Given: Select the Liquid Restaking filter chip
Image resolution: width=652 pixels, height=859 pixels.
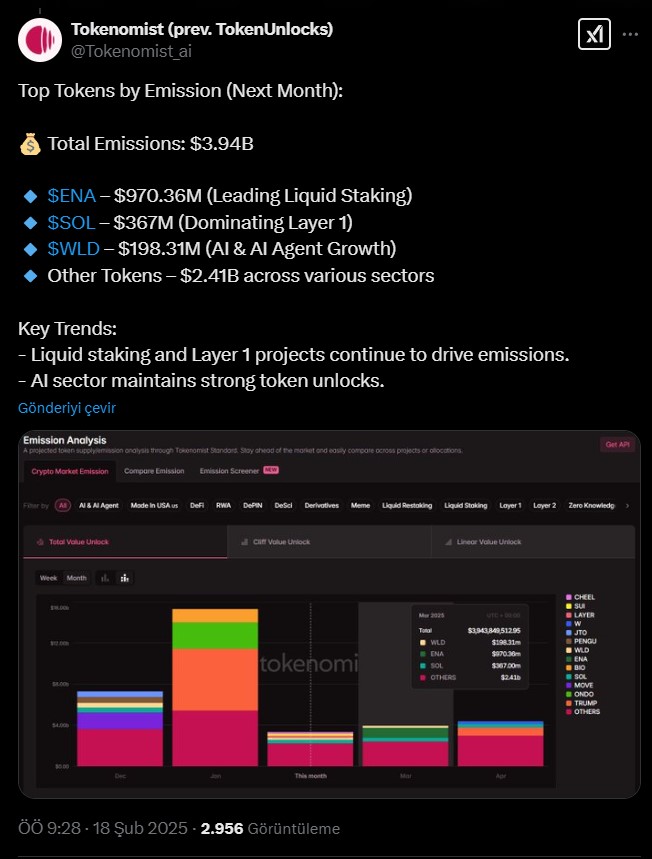Looking at the screenshot, I should pyautogui.click(x=407, y=506).
